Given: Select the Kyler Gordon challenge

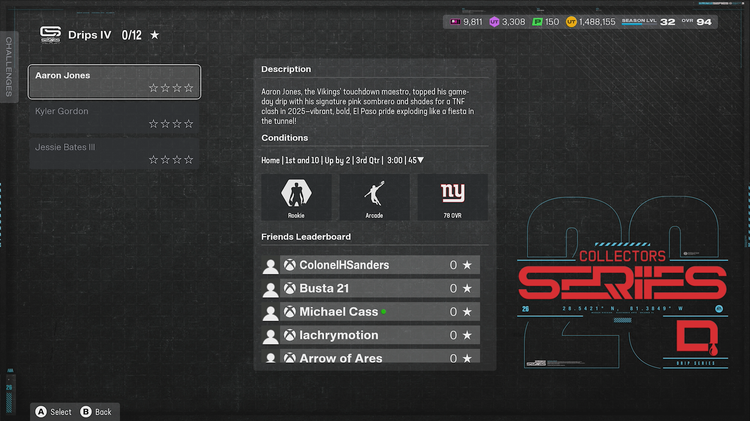Looking at the screenshot, I should [x=114, y=118].
